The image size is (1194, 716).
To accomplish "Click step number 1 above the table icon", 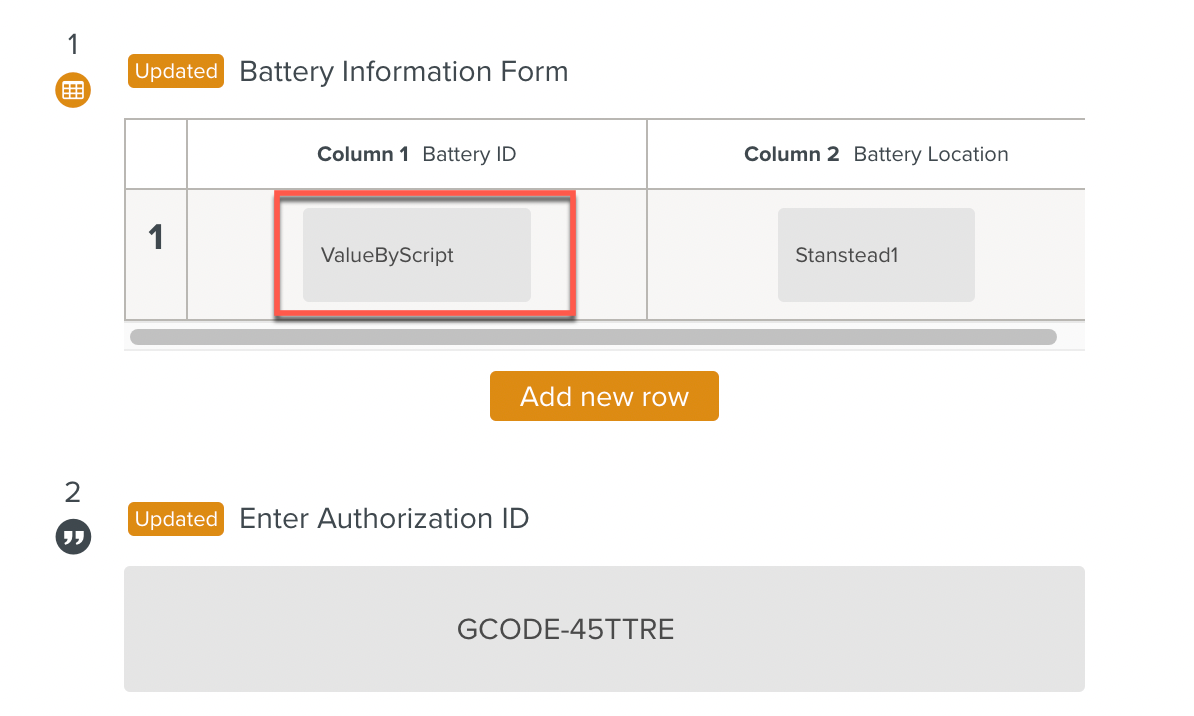I will (72, 44).
